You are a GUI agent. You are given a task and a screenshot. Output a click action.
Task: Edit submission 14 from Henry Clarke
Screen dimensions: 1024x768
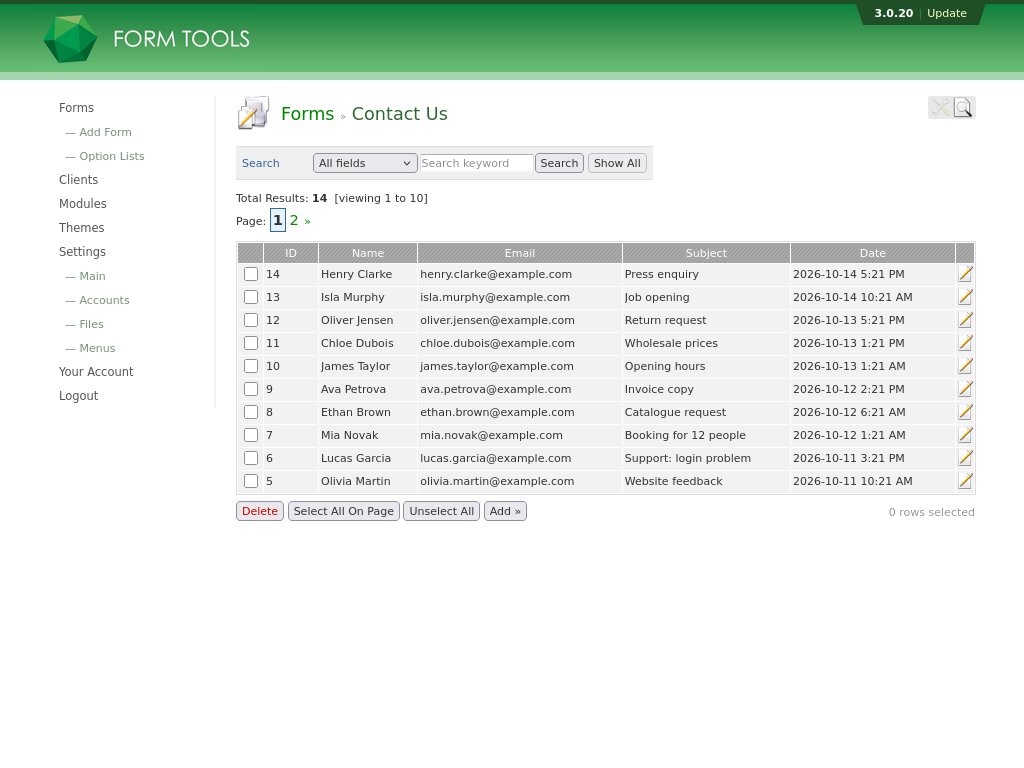pos(965,274)
